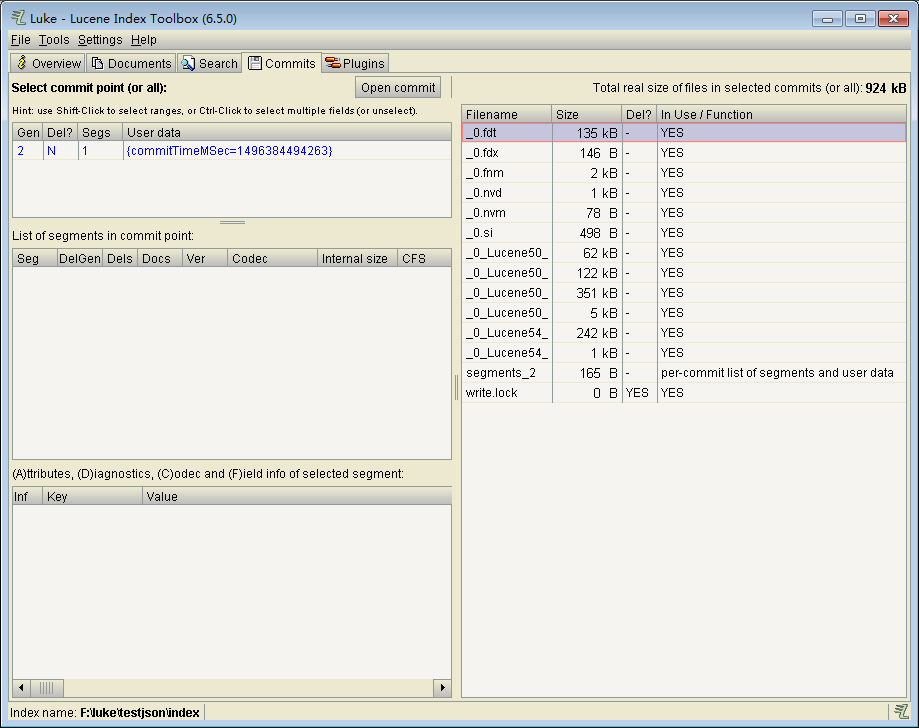The height and width of the screenshot is (728, 919).
Task: Switch to the Plugins tab
Action: (355, 63)
